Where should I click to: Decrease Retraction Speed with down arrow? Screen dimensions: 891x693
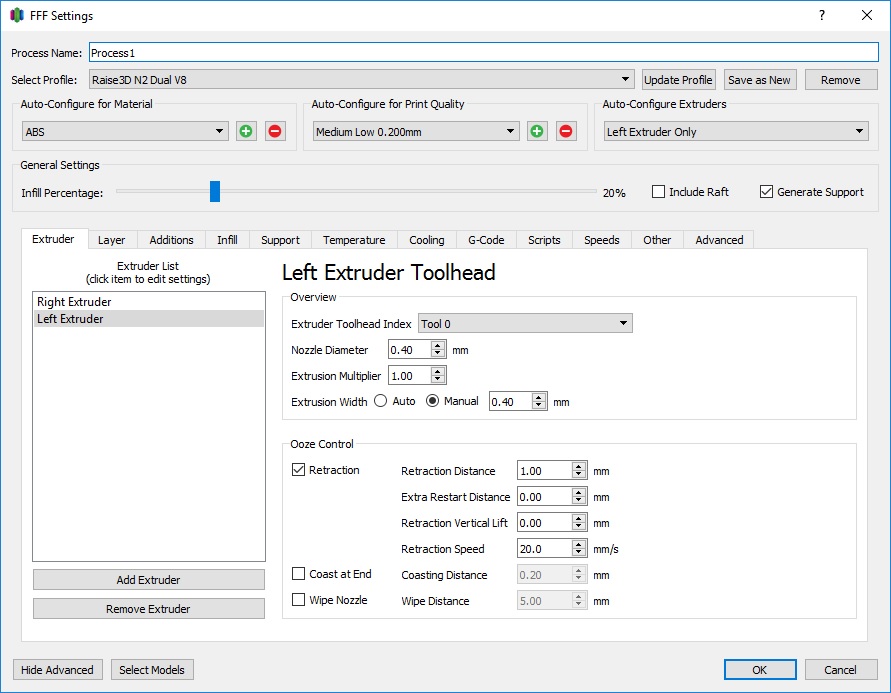tap(578, 553)
